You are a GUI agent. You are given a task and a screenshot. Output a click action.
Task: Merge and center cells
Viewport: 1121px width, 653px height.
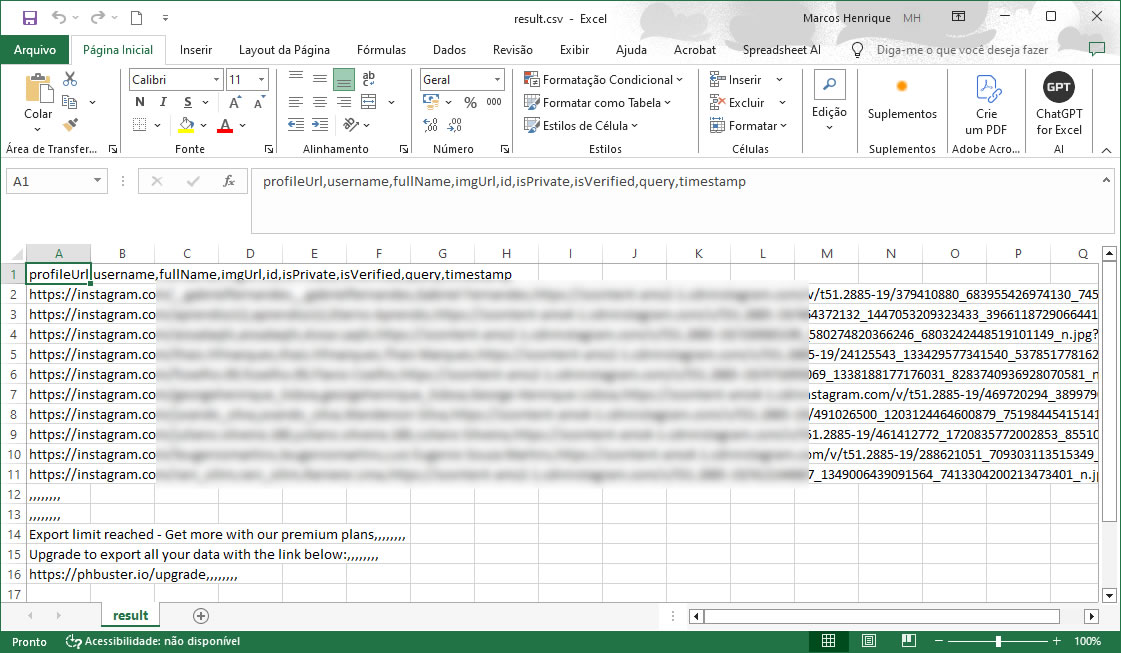pyautogui.click(x=369, y=102)
